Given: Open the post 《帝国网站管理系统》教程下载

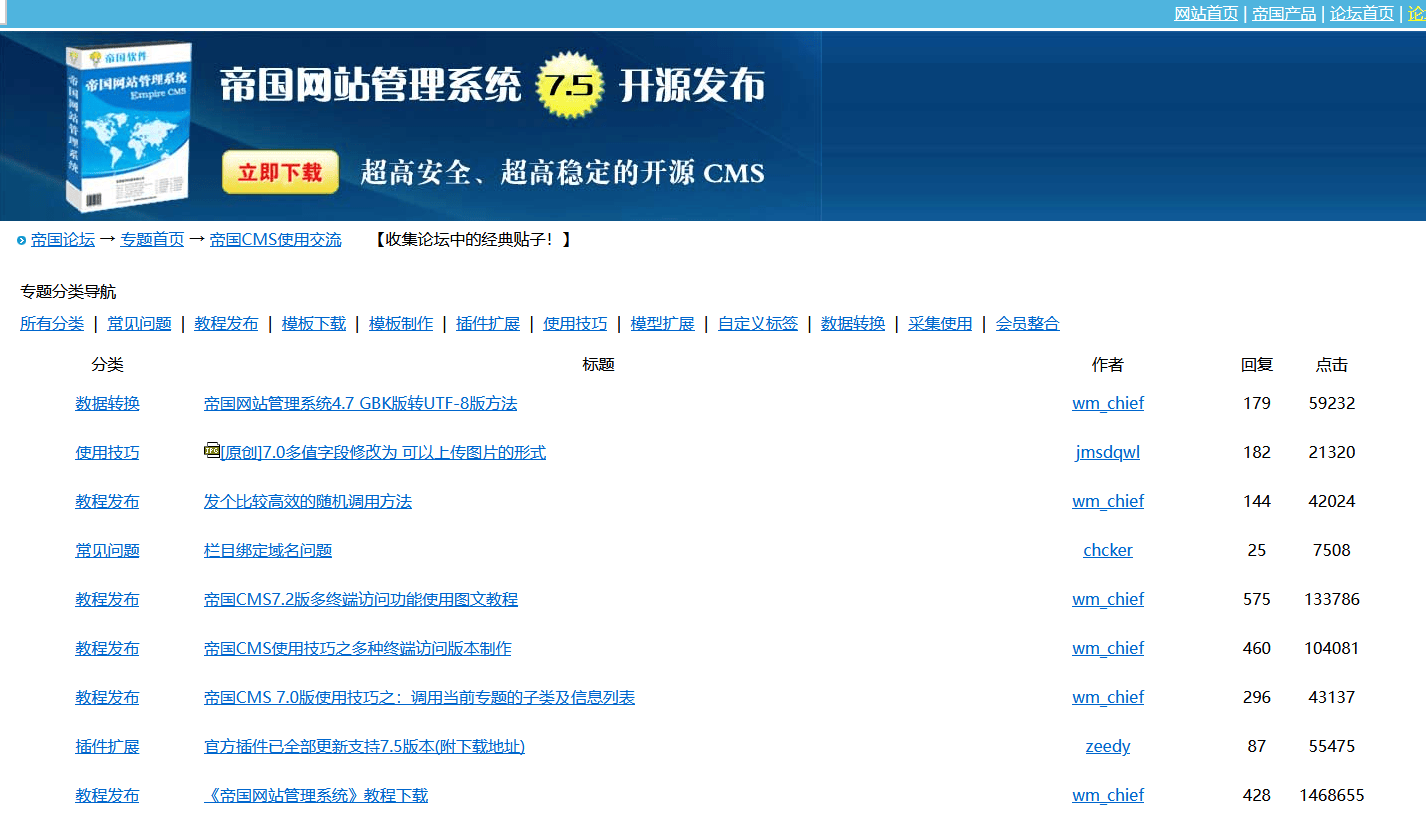Looking at the screenshot, I should click(x=316, y=796).
